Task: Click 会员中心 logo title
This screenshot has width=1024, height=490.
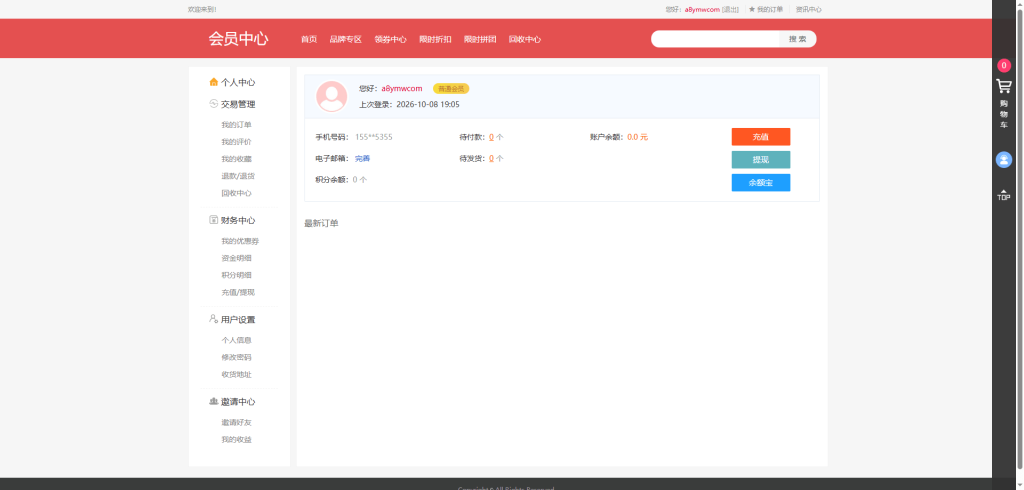Action: pyautogui.click(x=238, y=39)
